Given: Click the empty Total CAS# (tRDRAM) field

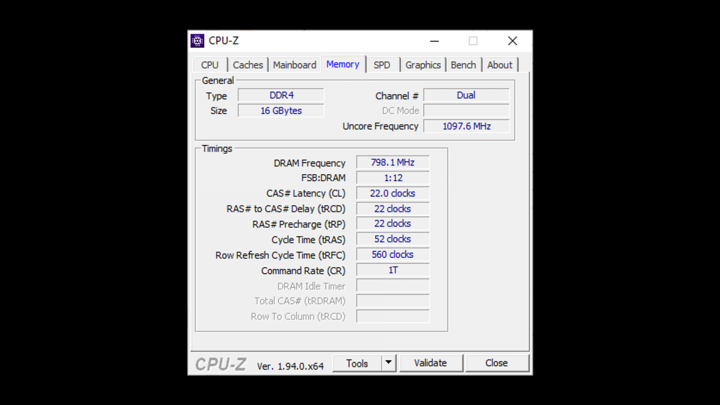Looking at the screenshot, I should click(393, 301).
